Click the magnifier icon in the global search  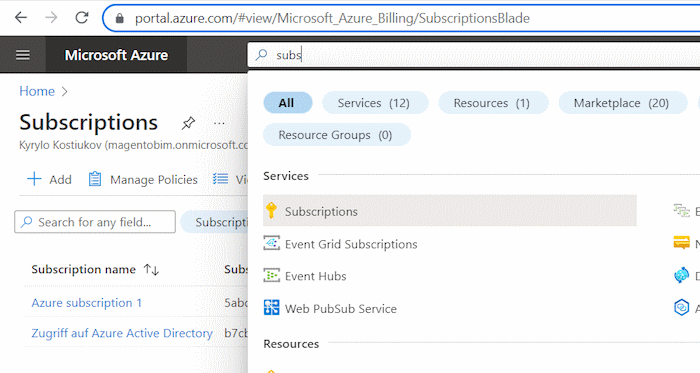point(262,54)
